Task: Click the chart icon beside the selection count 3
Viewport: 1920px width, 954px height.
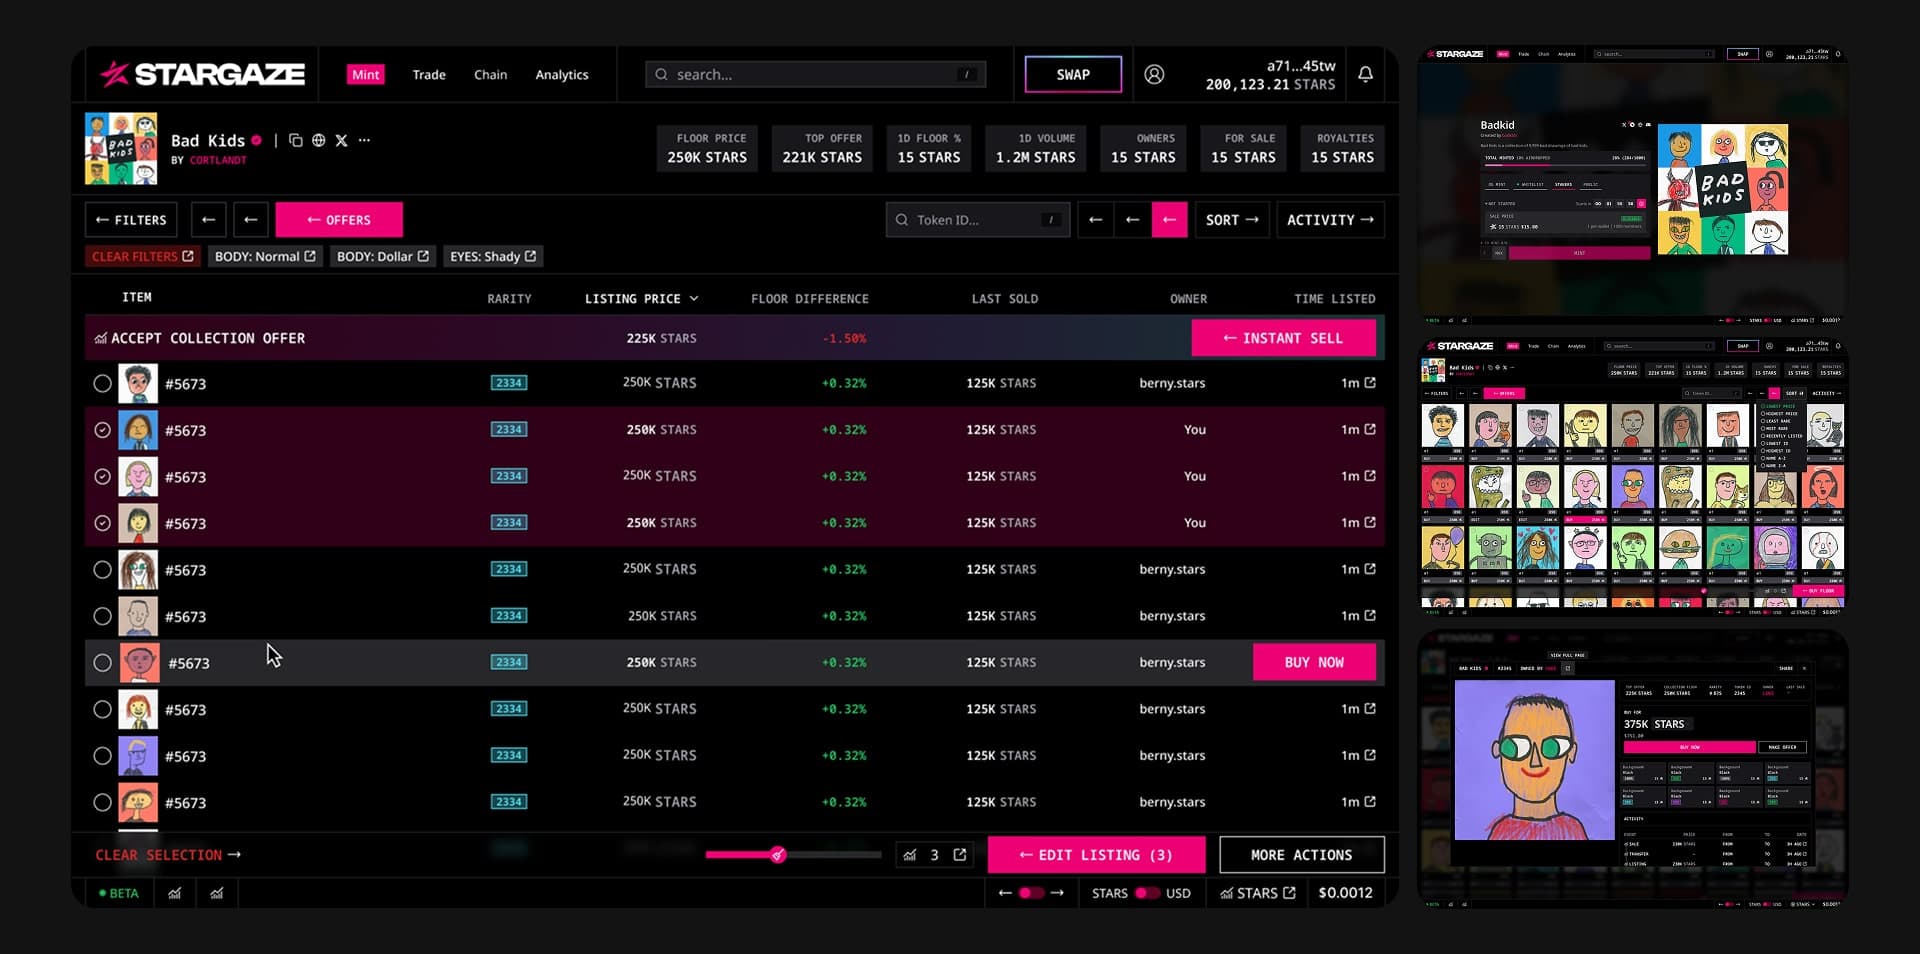Action: tap(910, 855)
